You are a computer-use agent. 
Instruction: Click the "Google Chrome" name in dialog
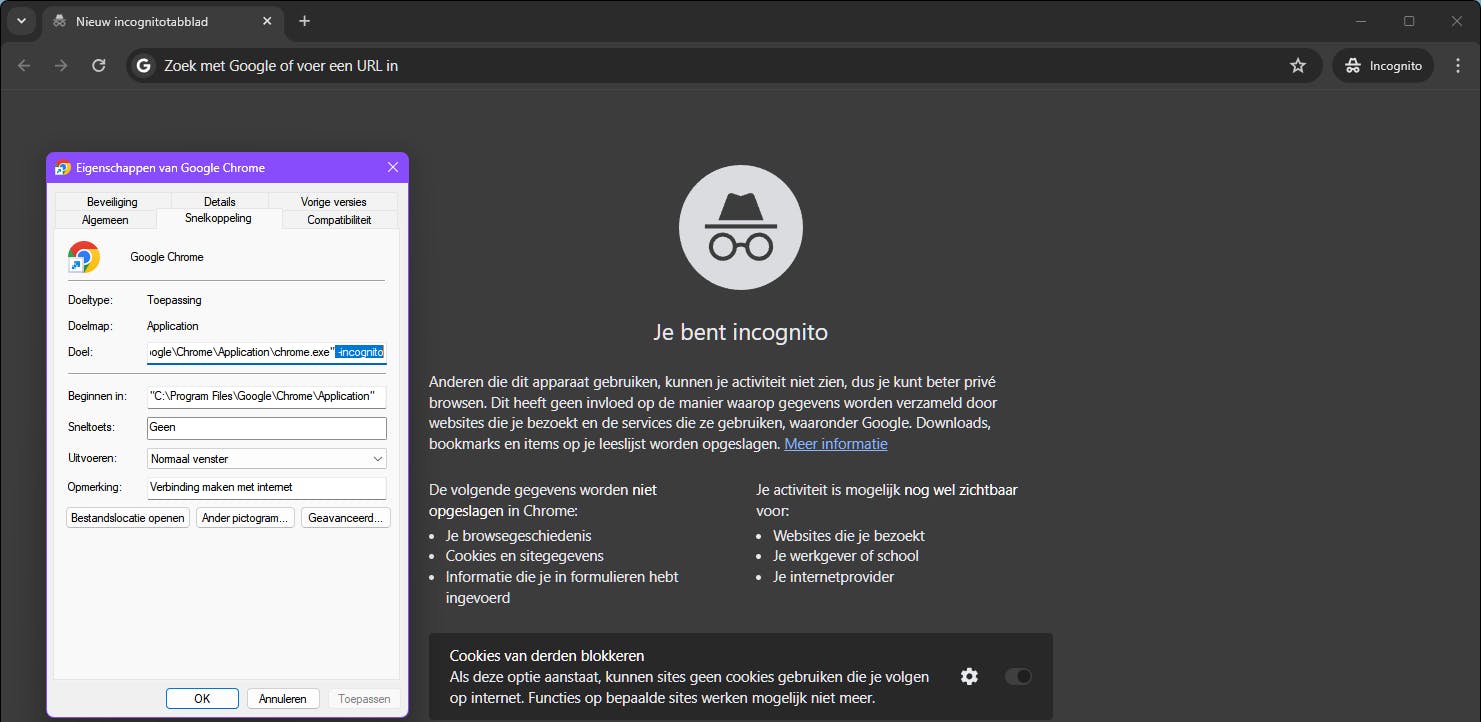pos(167,257)
